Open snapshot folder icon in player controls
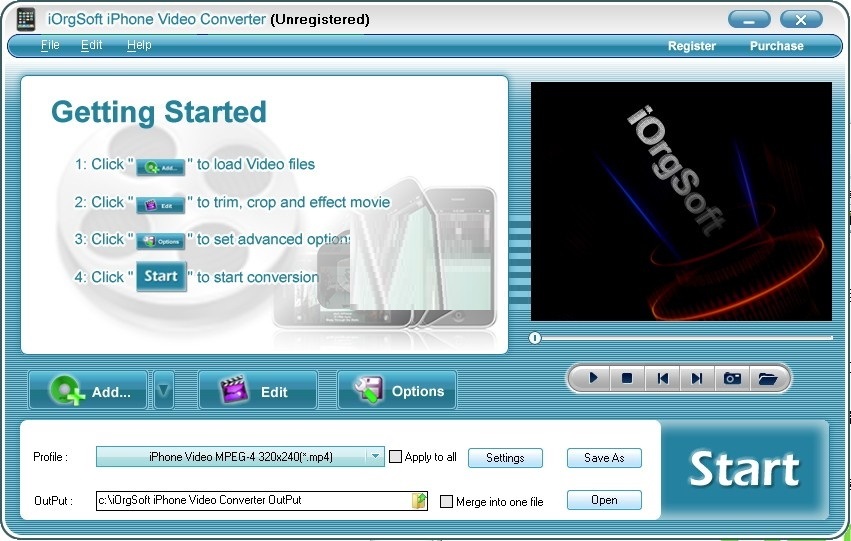This screenshot has width=851, height=541. 767,378
